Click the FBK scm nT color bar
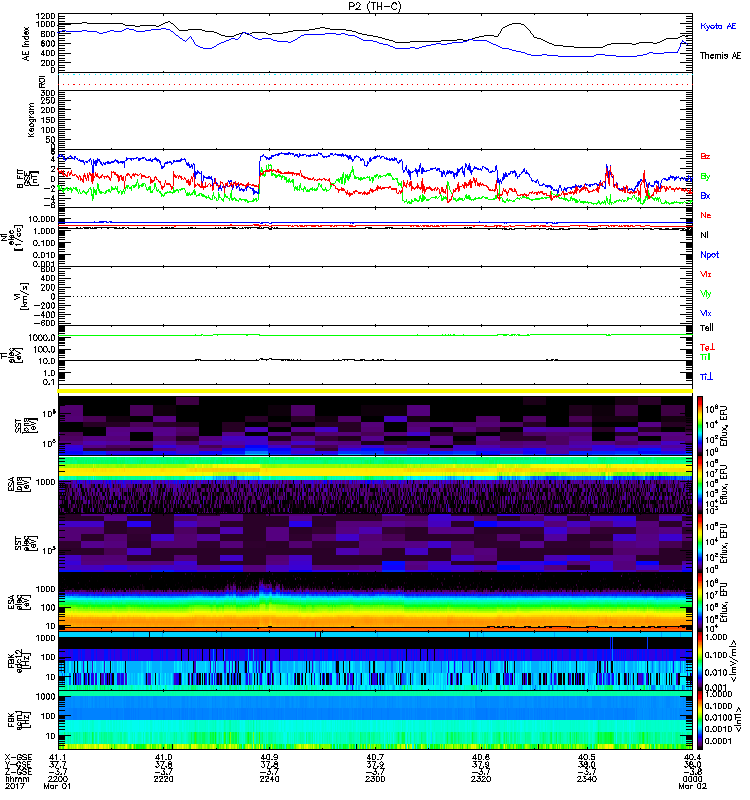The image size is (750, 800). click(700, 719)
